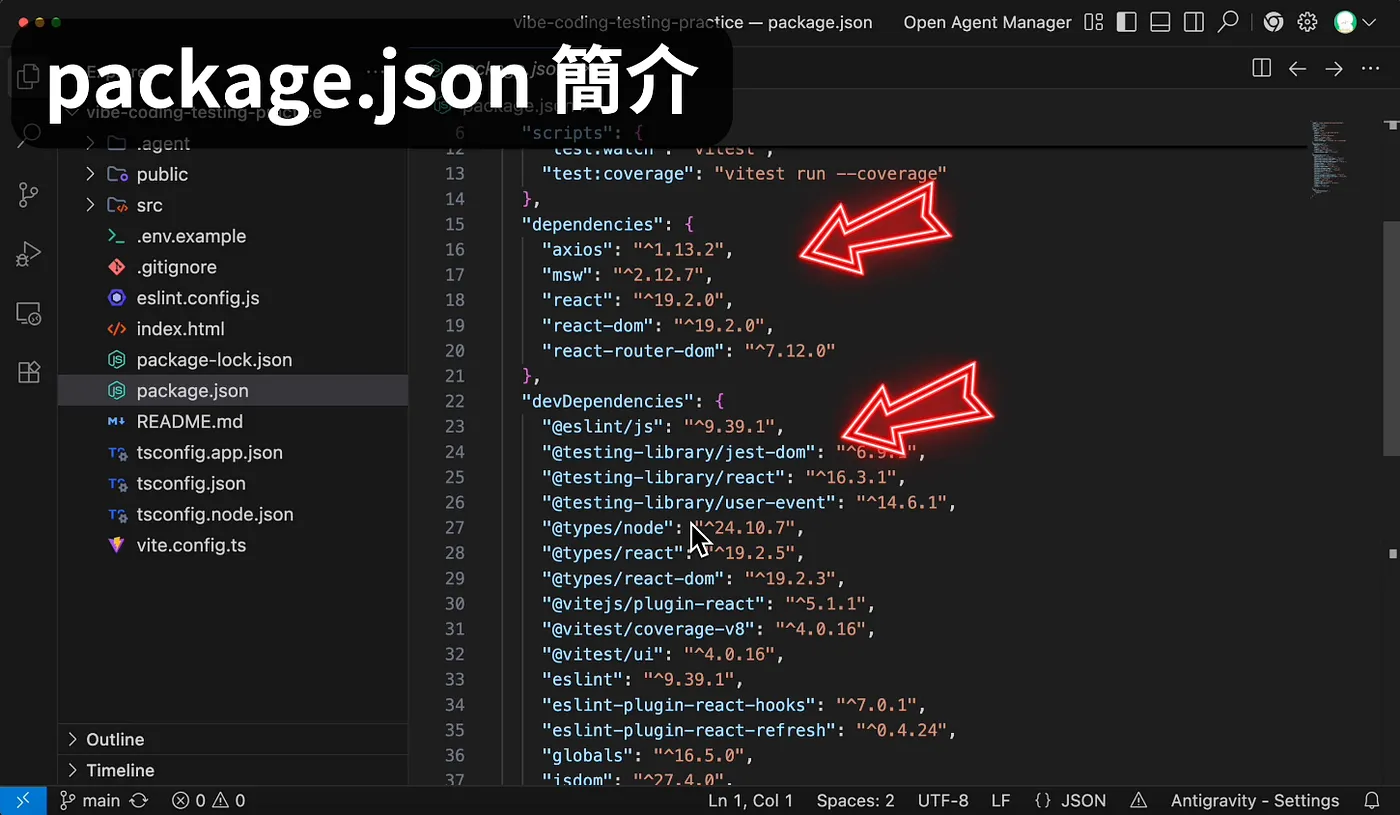Viewport: 1400px width, 815px height.
Task: Open the Remote Explorer activity icon
Action: tap(28, 314)
